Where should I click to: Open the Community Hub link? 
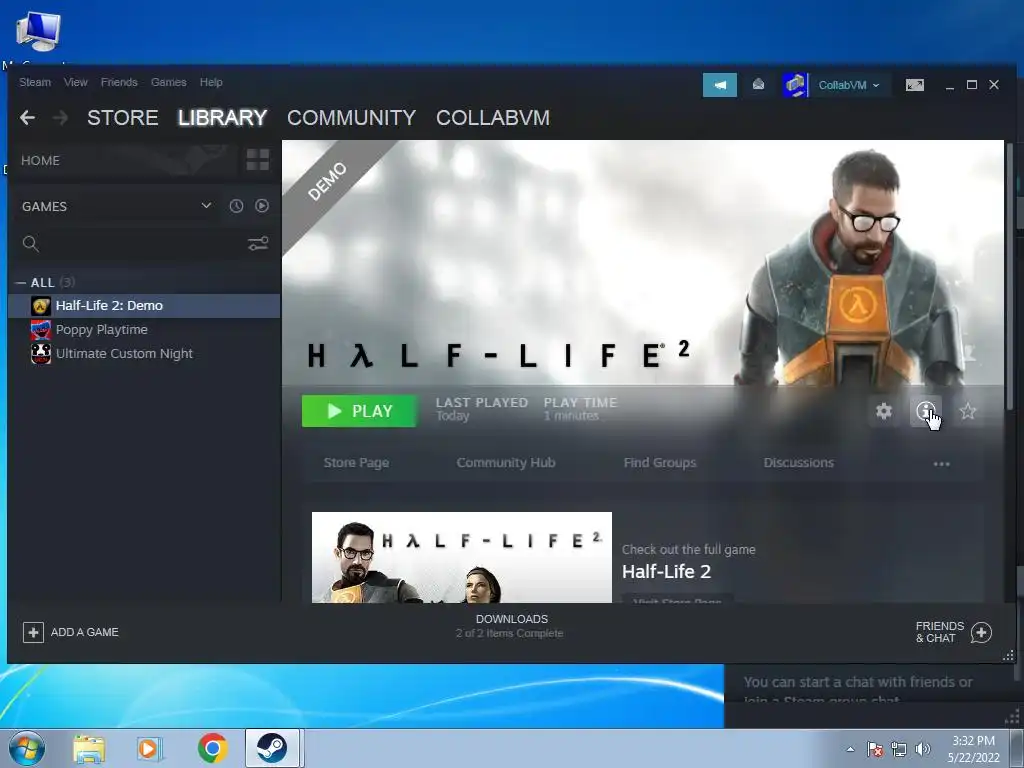pos(506,463)
